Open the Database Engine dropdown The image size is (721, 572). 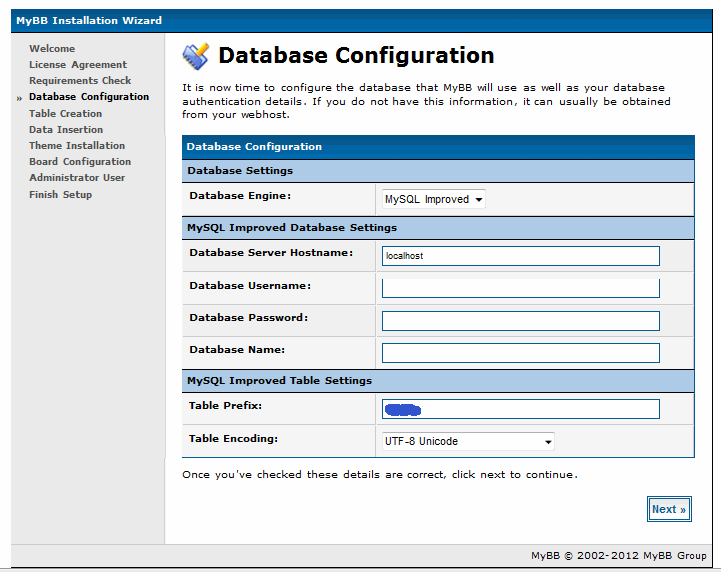point(433,200)
